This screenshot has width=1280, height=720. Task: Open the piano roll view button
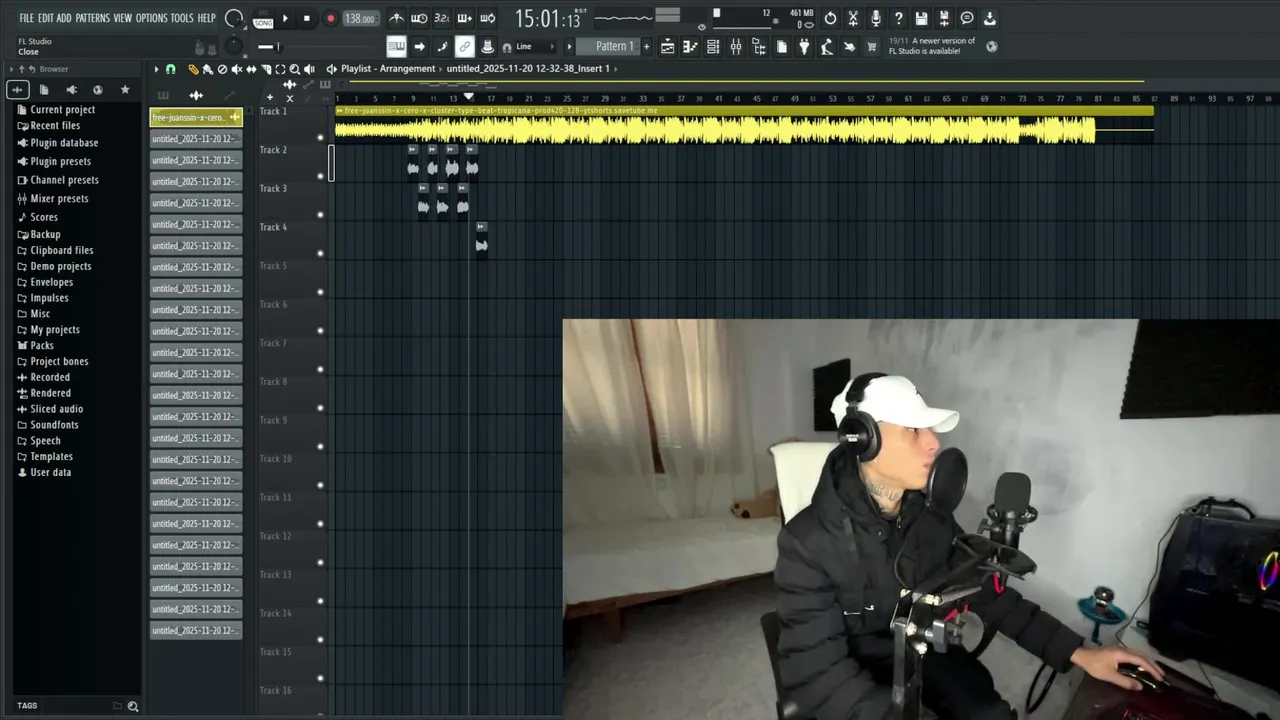point(691,46)
